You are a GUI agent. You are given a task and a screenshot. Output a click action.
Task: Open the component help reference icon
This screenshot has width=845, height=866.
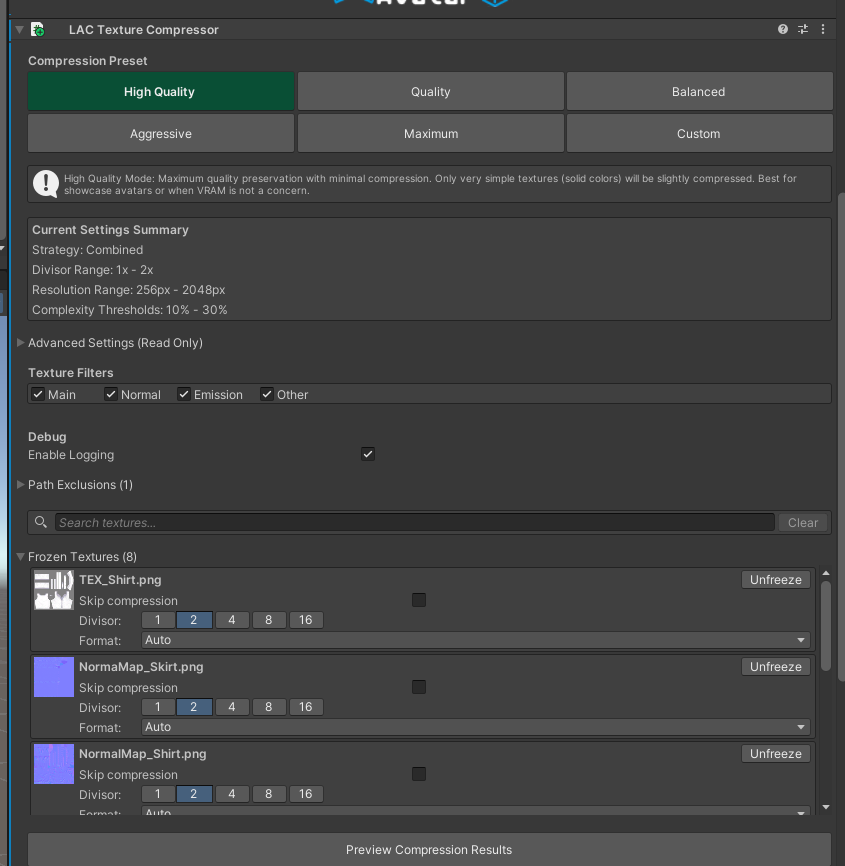tap(783, 30)
